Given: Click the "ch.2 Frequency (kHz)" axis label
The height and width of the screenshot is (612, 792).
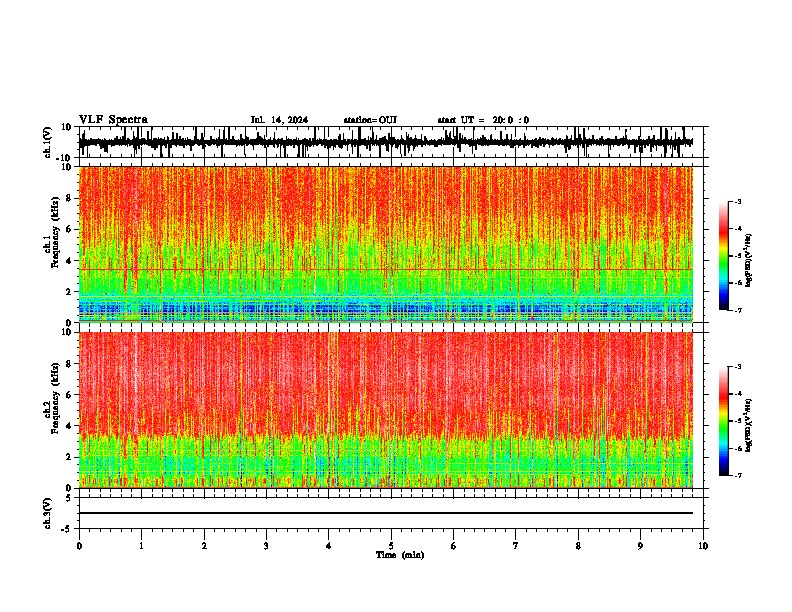Looking at the screenshot, I should (51, 397).
